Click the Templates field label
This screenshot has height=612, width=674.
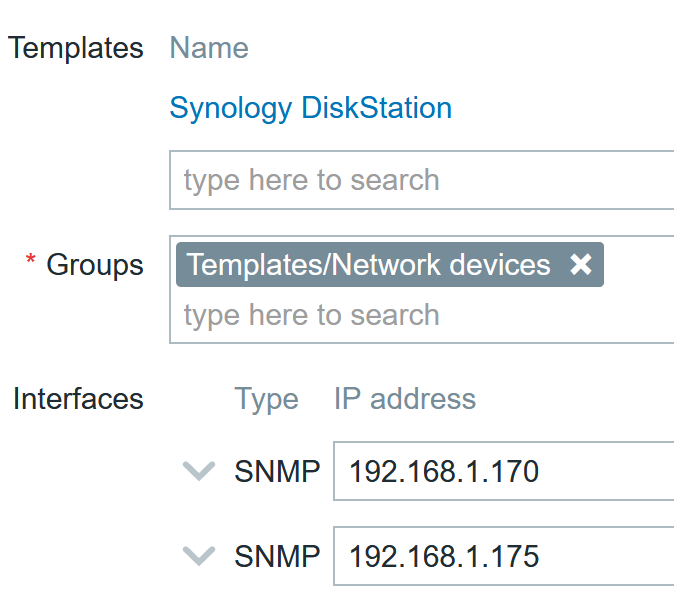[76, 48]
